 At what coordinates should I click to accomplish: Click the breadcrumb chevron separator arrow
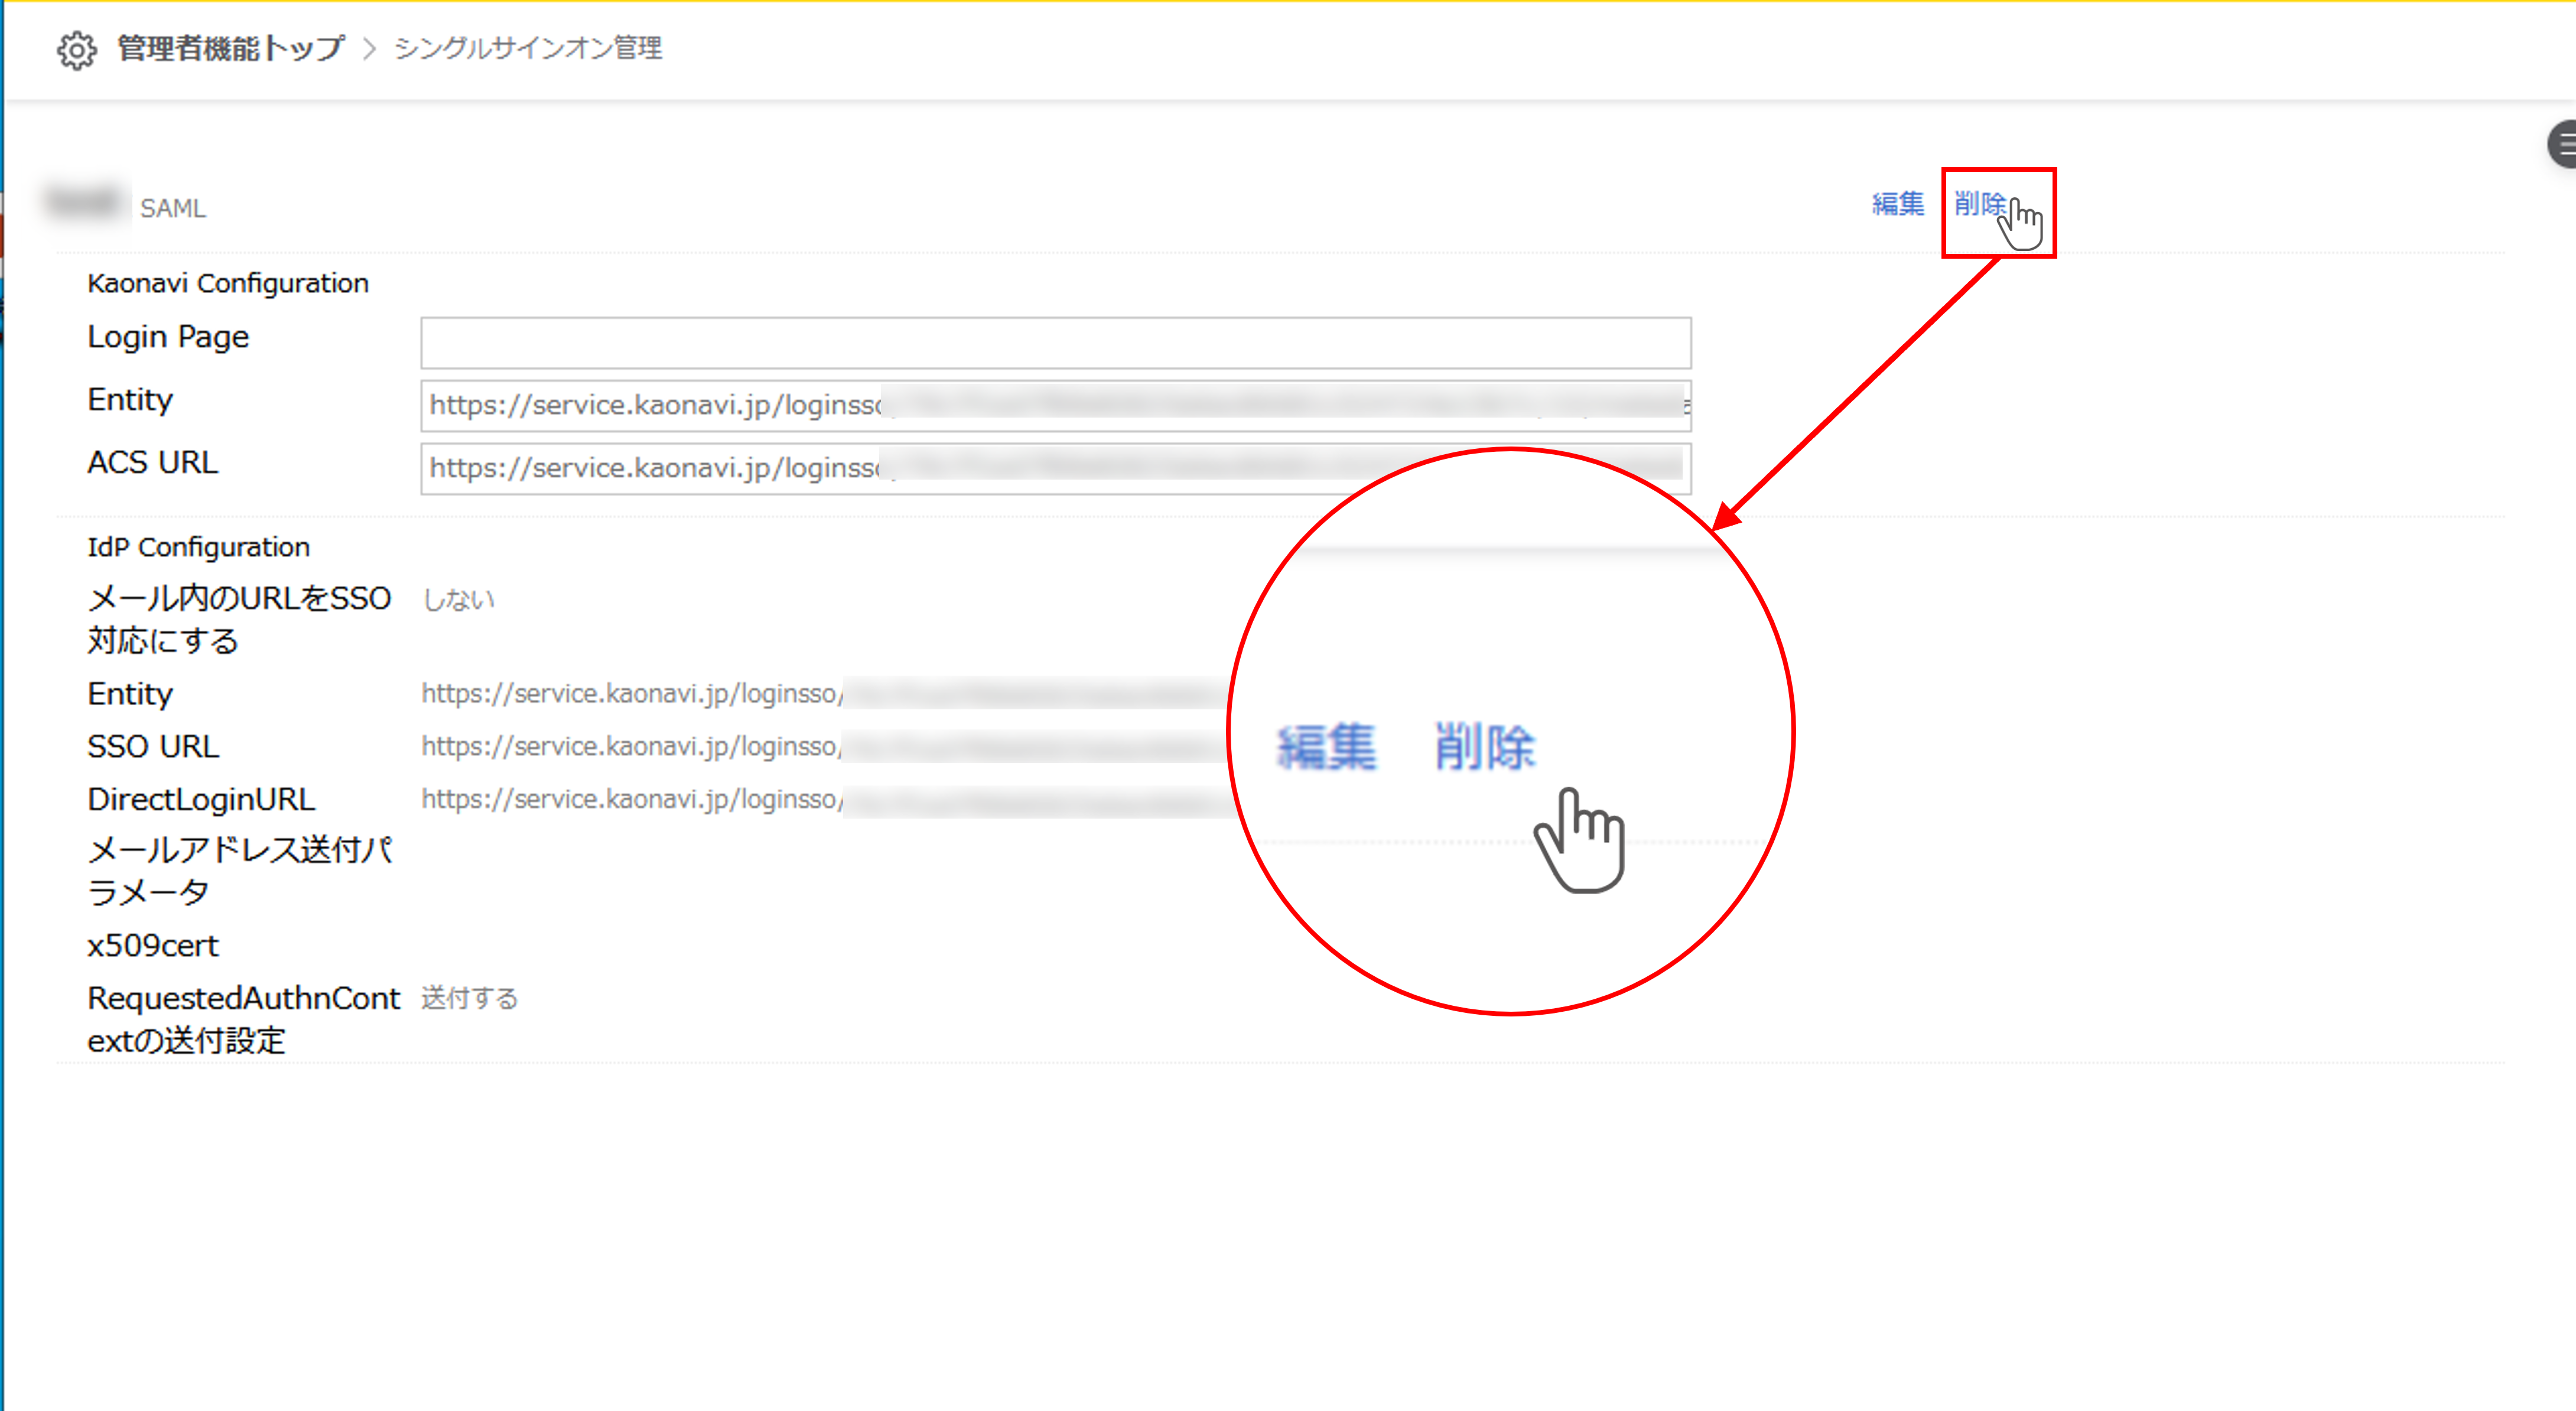point(369,49)
